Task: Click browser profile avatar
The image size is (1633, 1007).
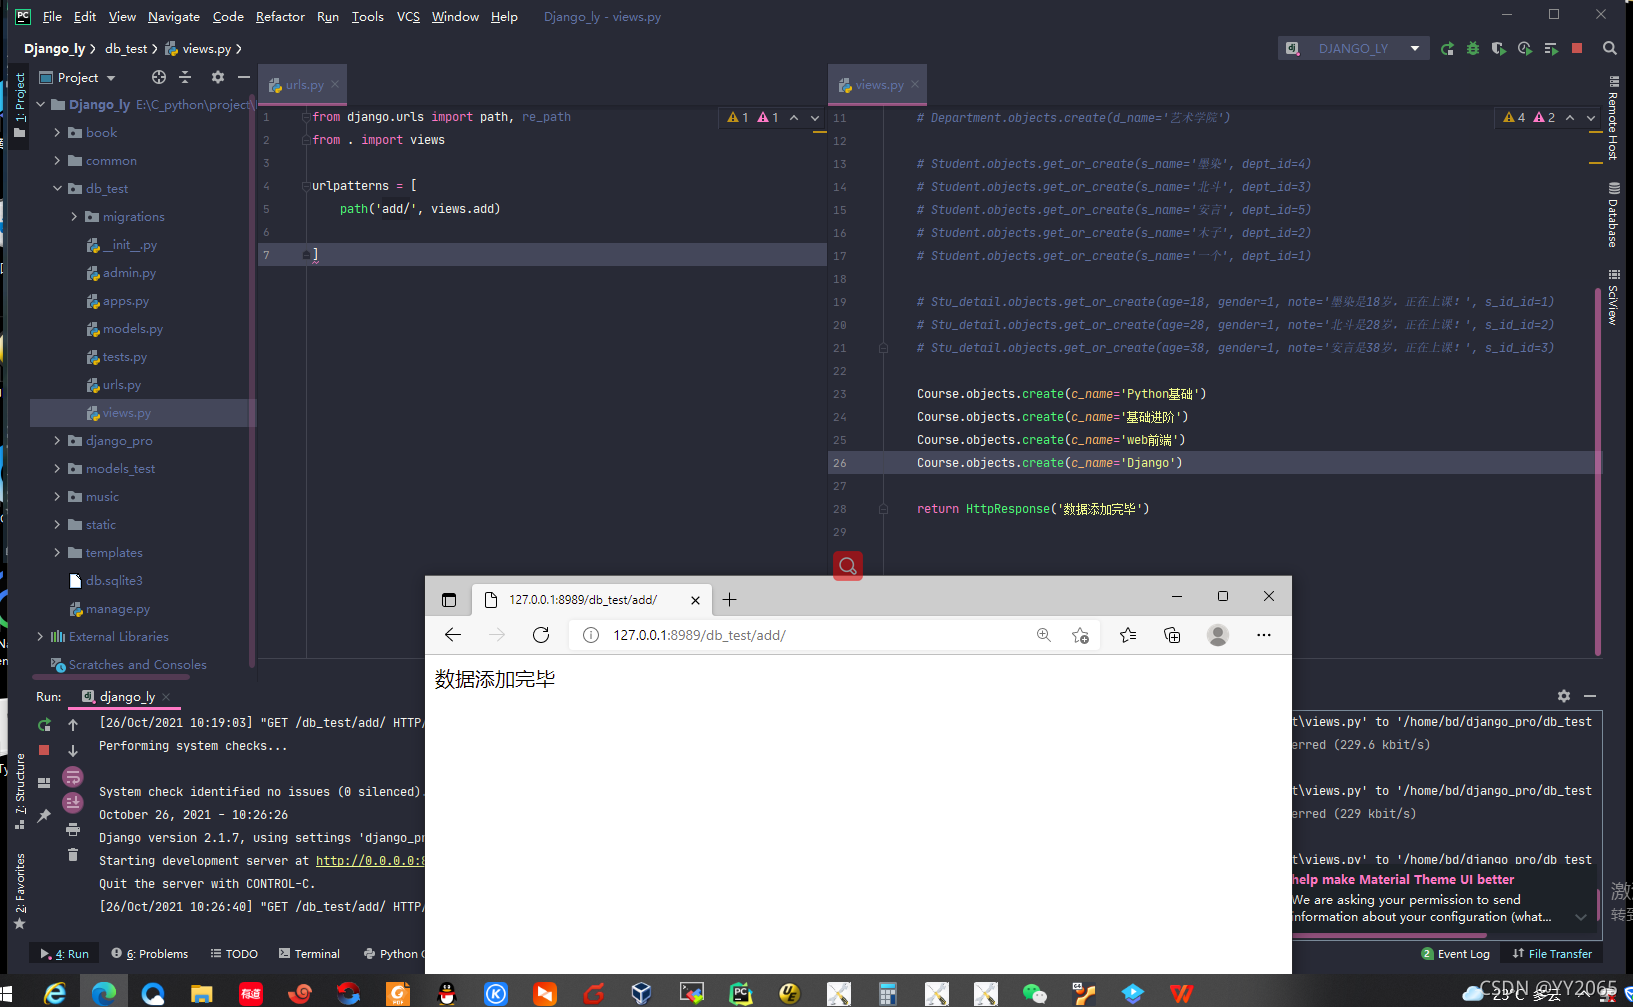Action: tap(1218, 635)
